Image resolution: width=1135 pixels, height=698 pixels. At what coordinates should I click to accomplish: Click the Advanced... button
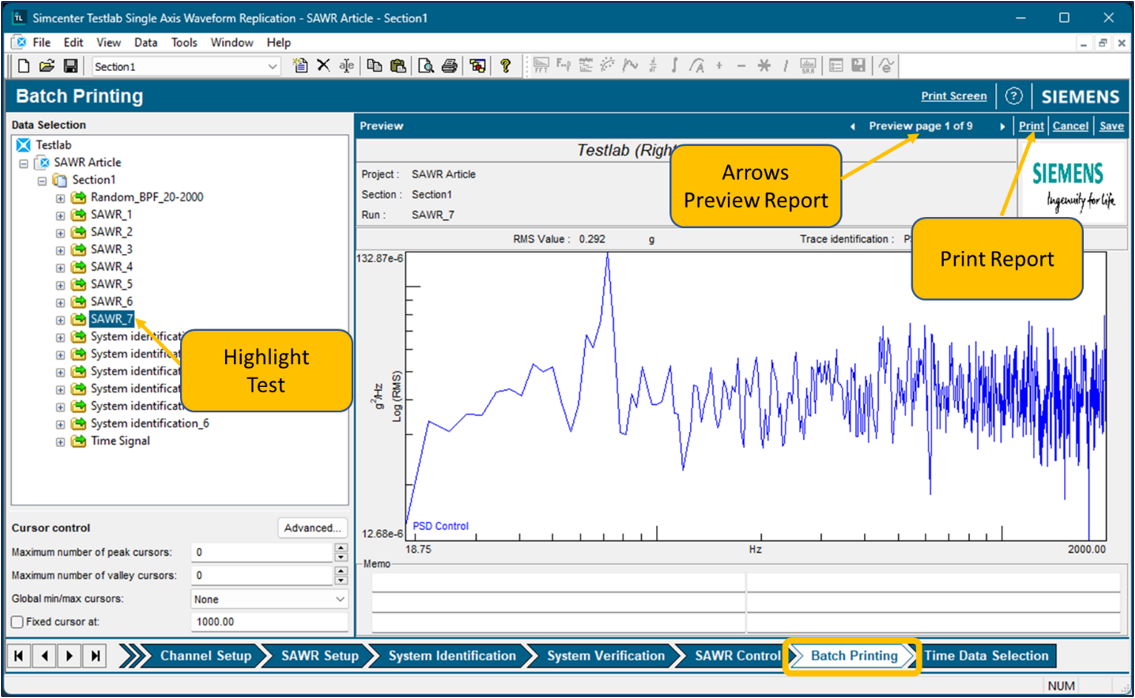coord(312,528)
